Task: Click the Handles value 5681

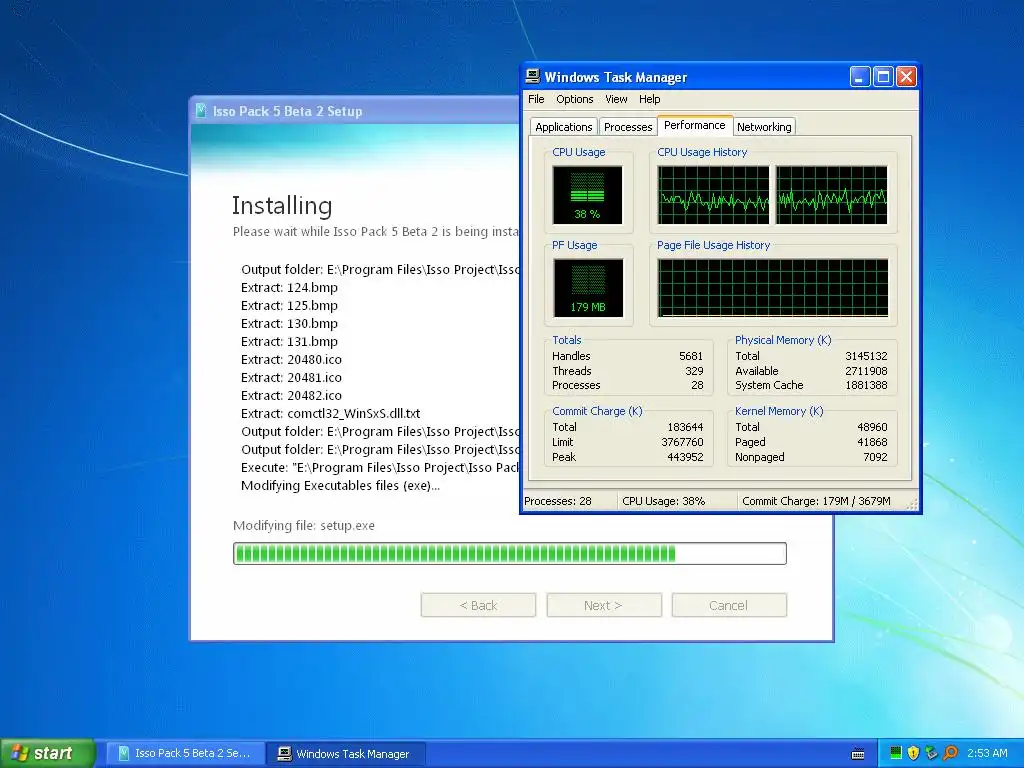Action: (691, 356)
